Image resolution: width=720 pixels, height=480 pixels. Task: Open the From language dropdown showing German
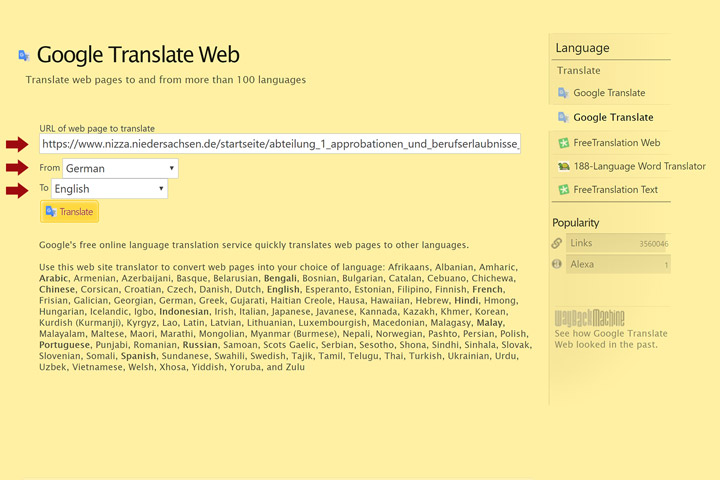pyautogui.click(x=120, y=169)
